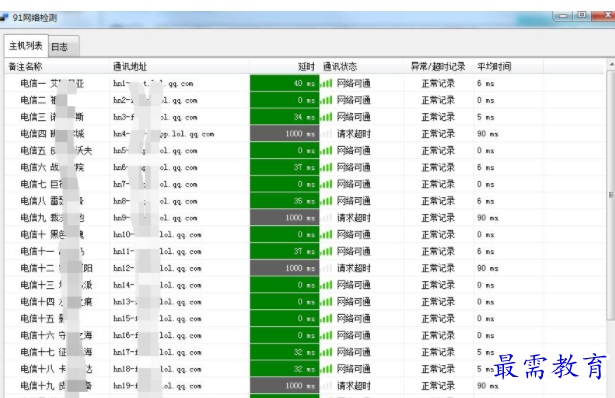Select the 电信十三 host name cell
The width and height of the screenshot is (615, 398).
56,285
